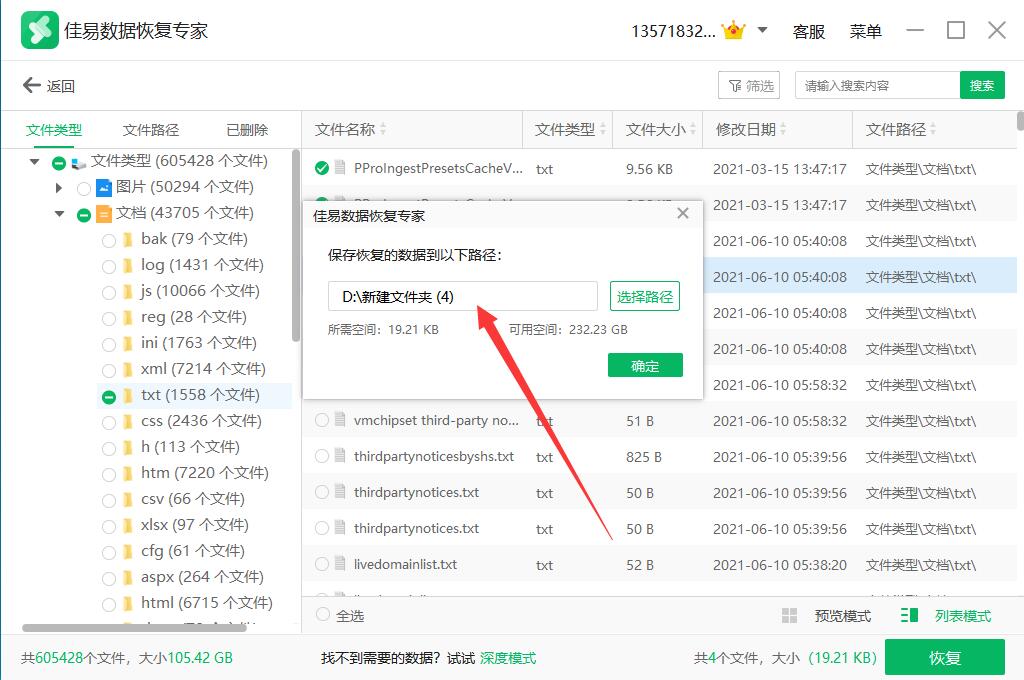Open 客服 customer service
Screen dimensions: 1024x680
pos(808,31)
